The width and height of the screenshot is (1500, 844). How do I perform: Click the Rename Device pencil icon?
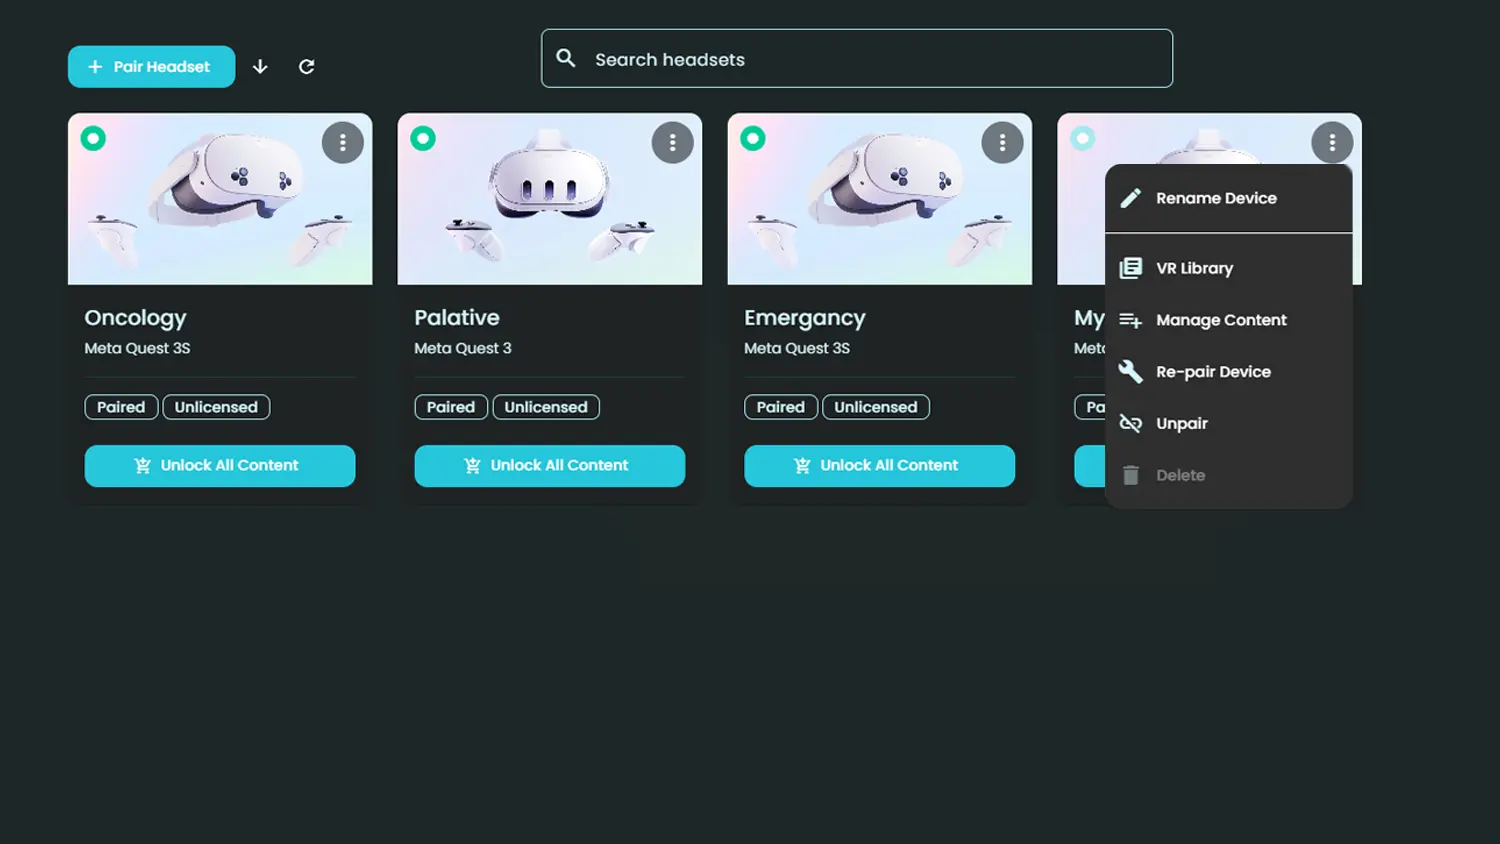coord(1130,198)
